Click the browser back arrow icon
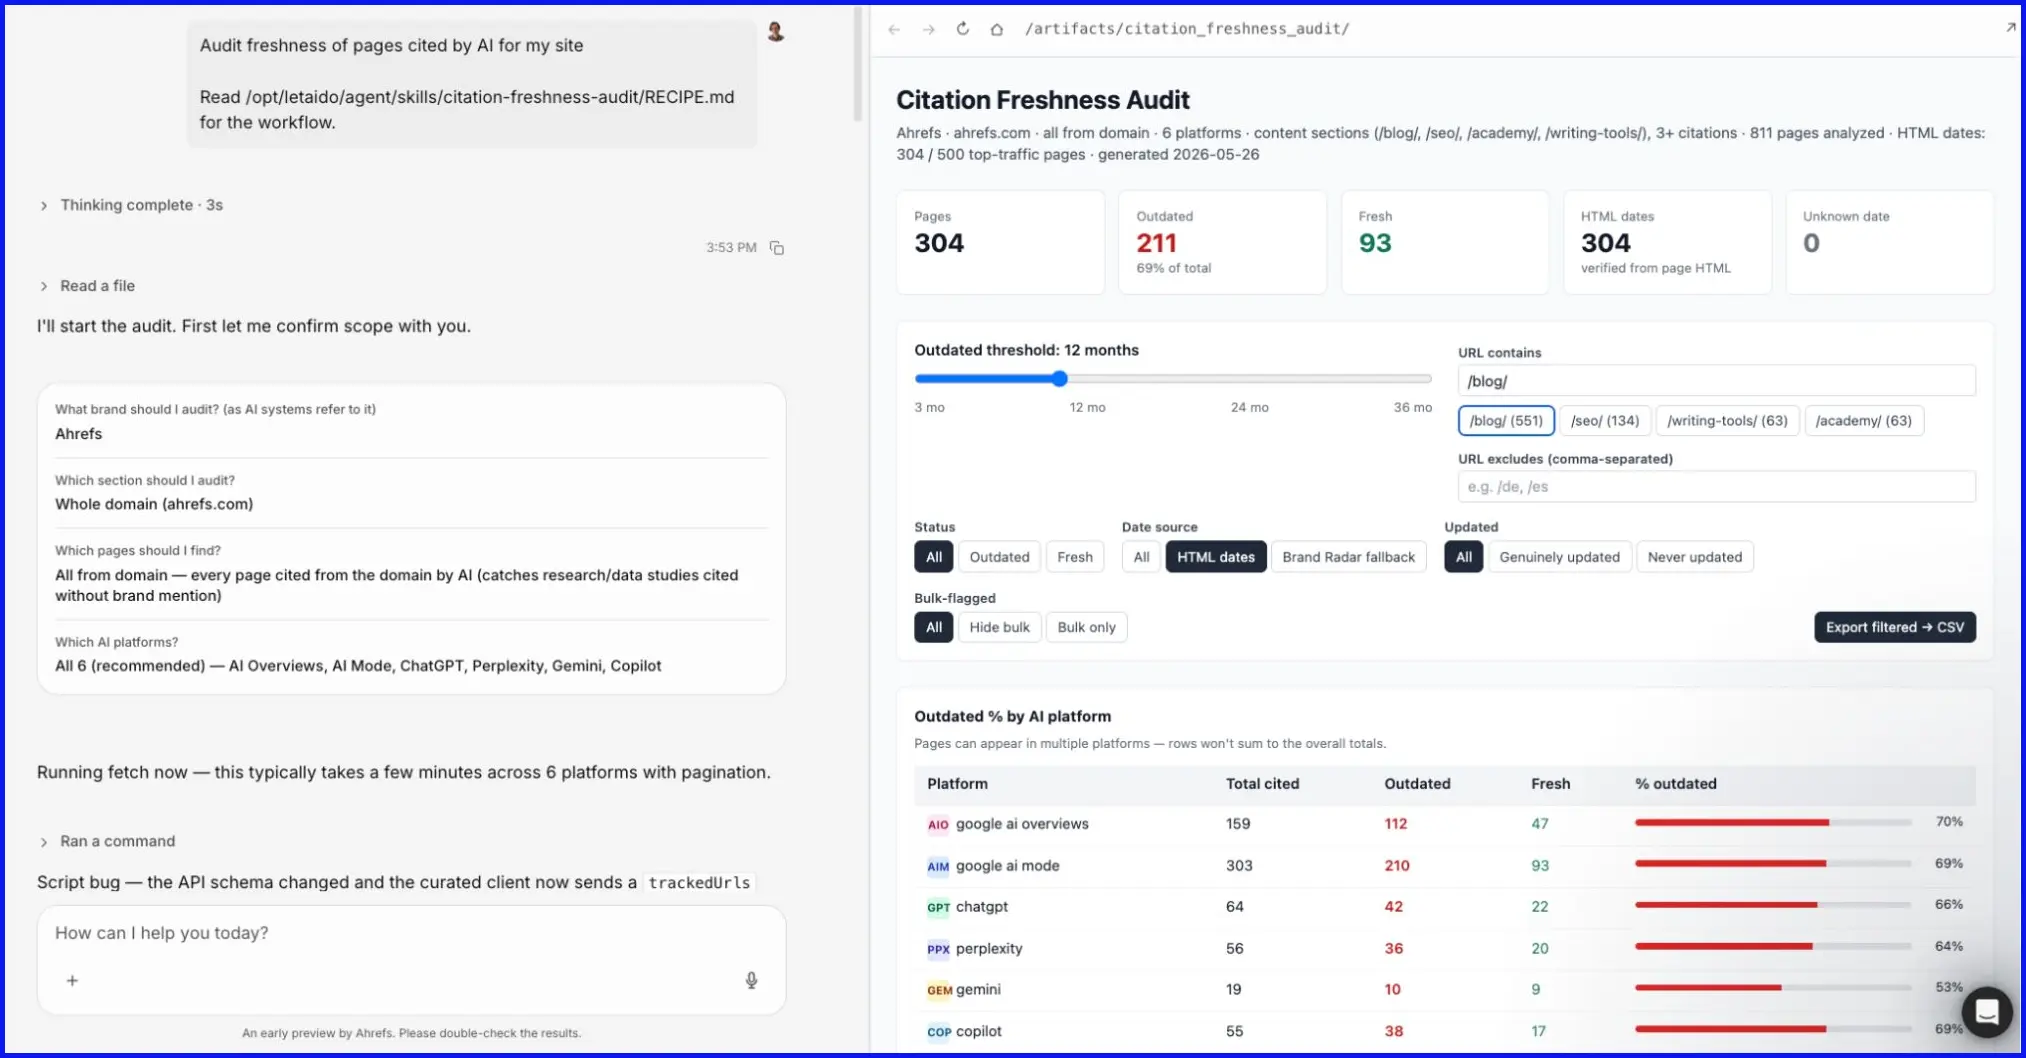 (x=894, y=29)
